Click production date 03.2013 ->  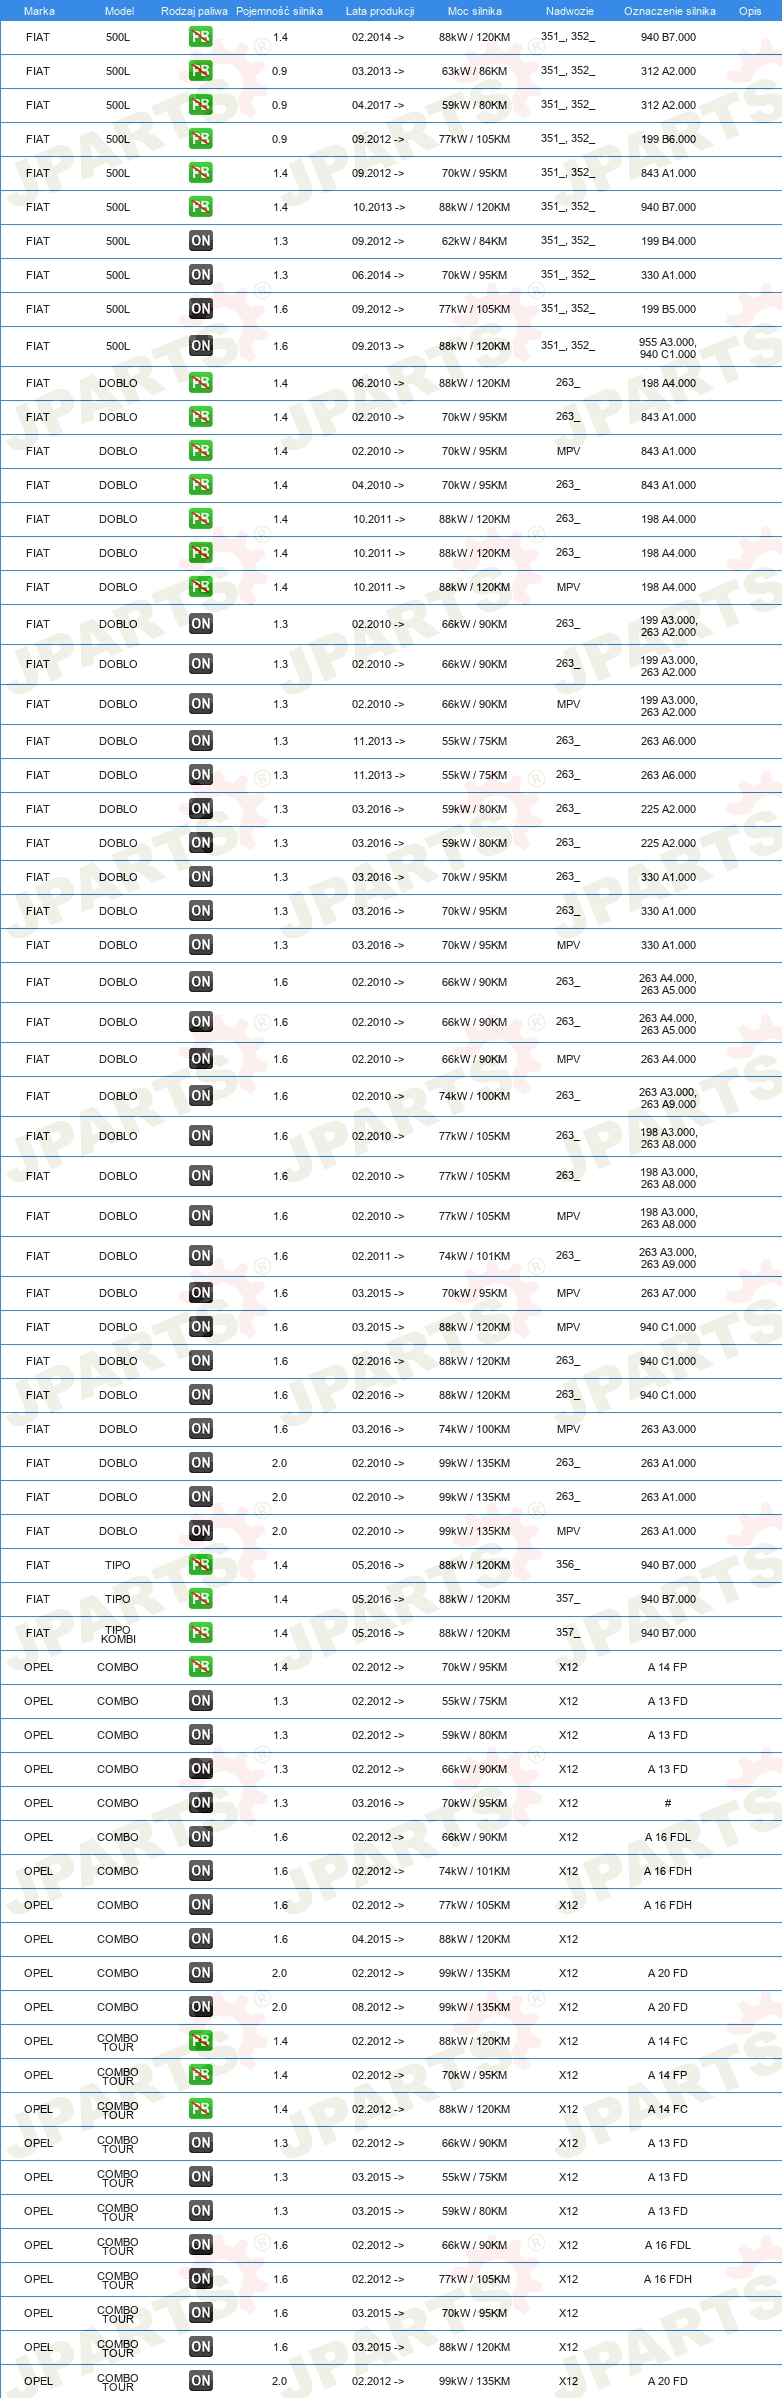tap(378, 71)
